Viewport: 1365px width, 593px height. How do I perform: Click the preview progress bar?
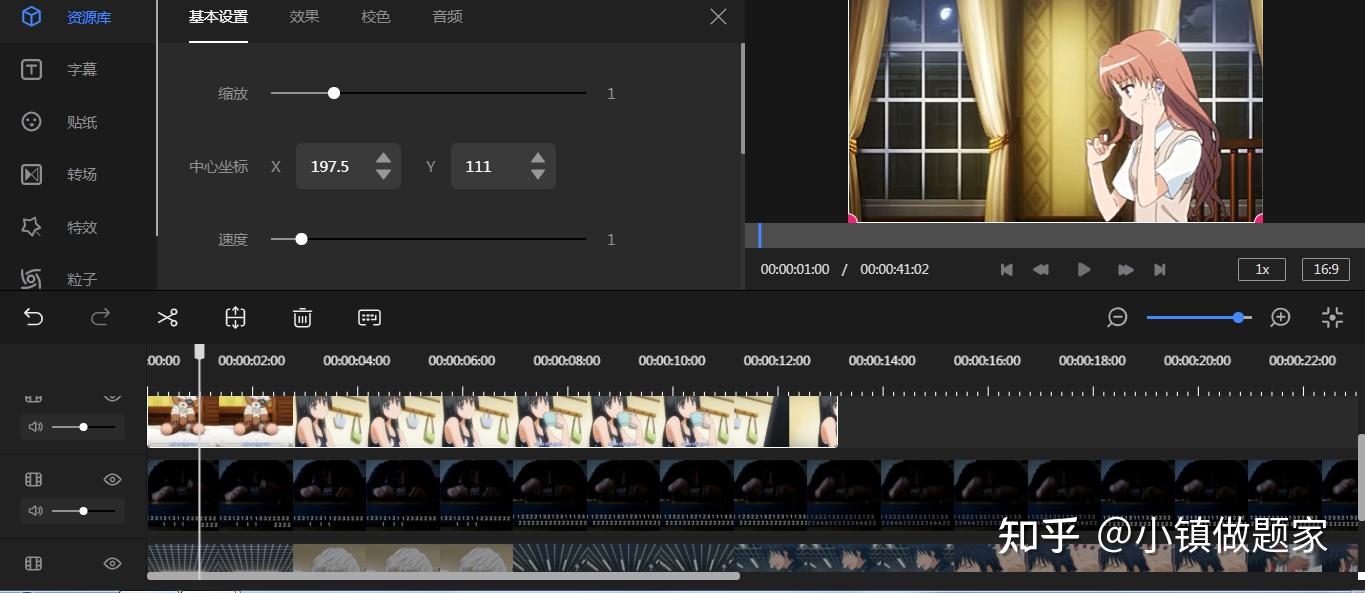click(1055, 235)
